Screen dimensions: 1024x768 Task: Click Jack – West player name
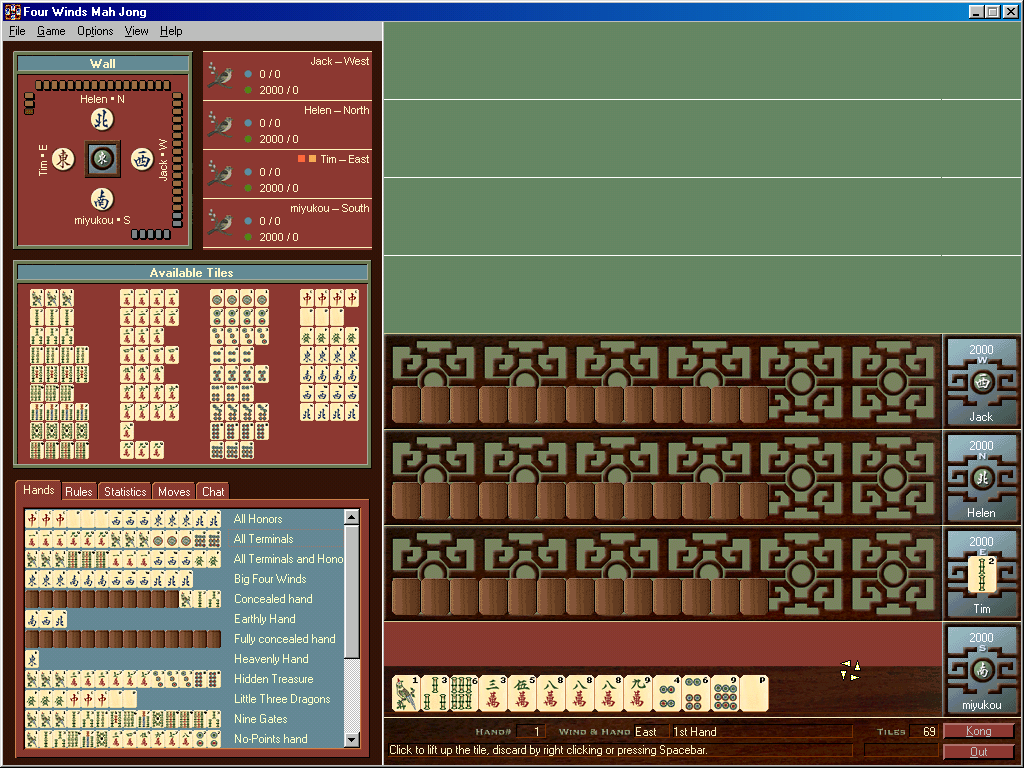pos(340,61)
